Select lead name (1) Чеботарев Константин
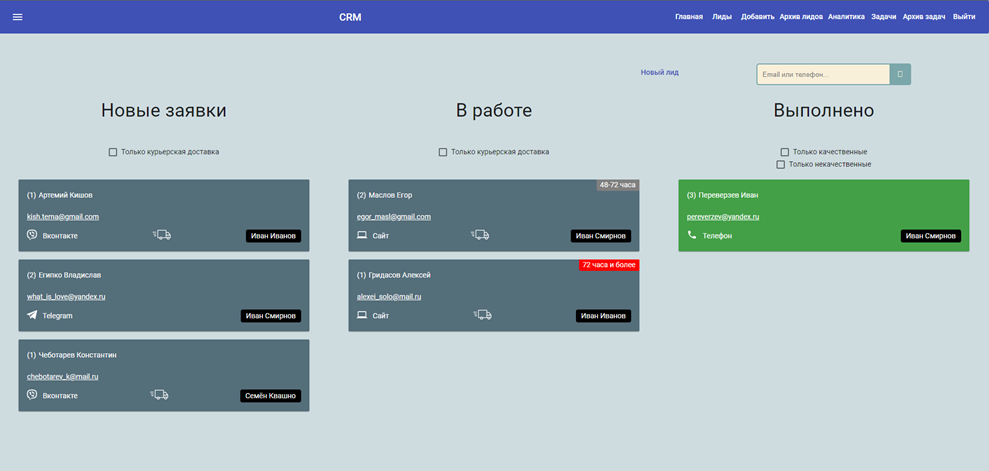Viewport: 989px width, 471px height. 71,356
